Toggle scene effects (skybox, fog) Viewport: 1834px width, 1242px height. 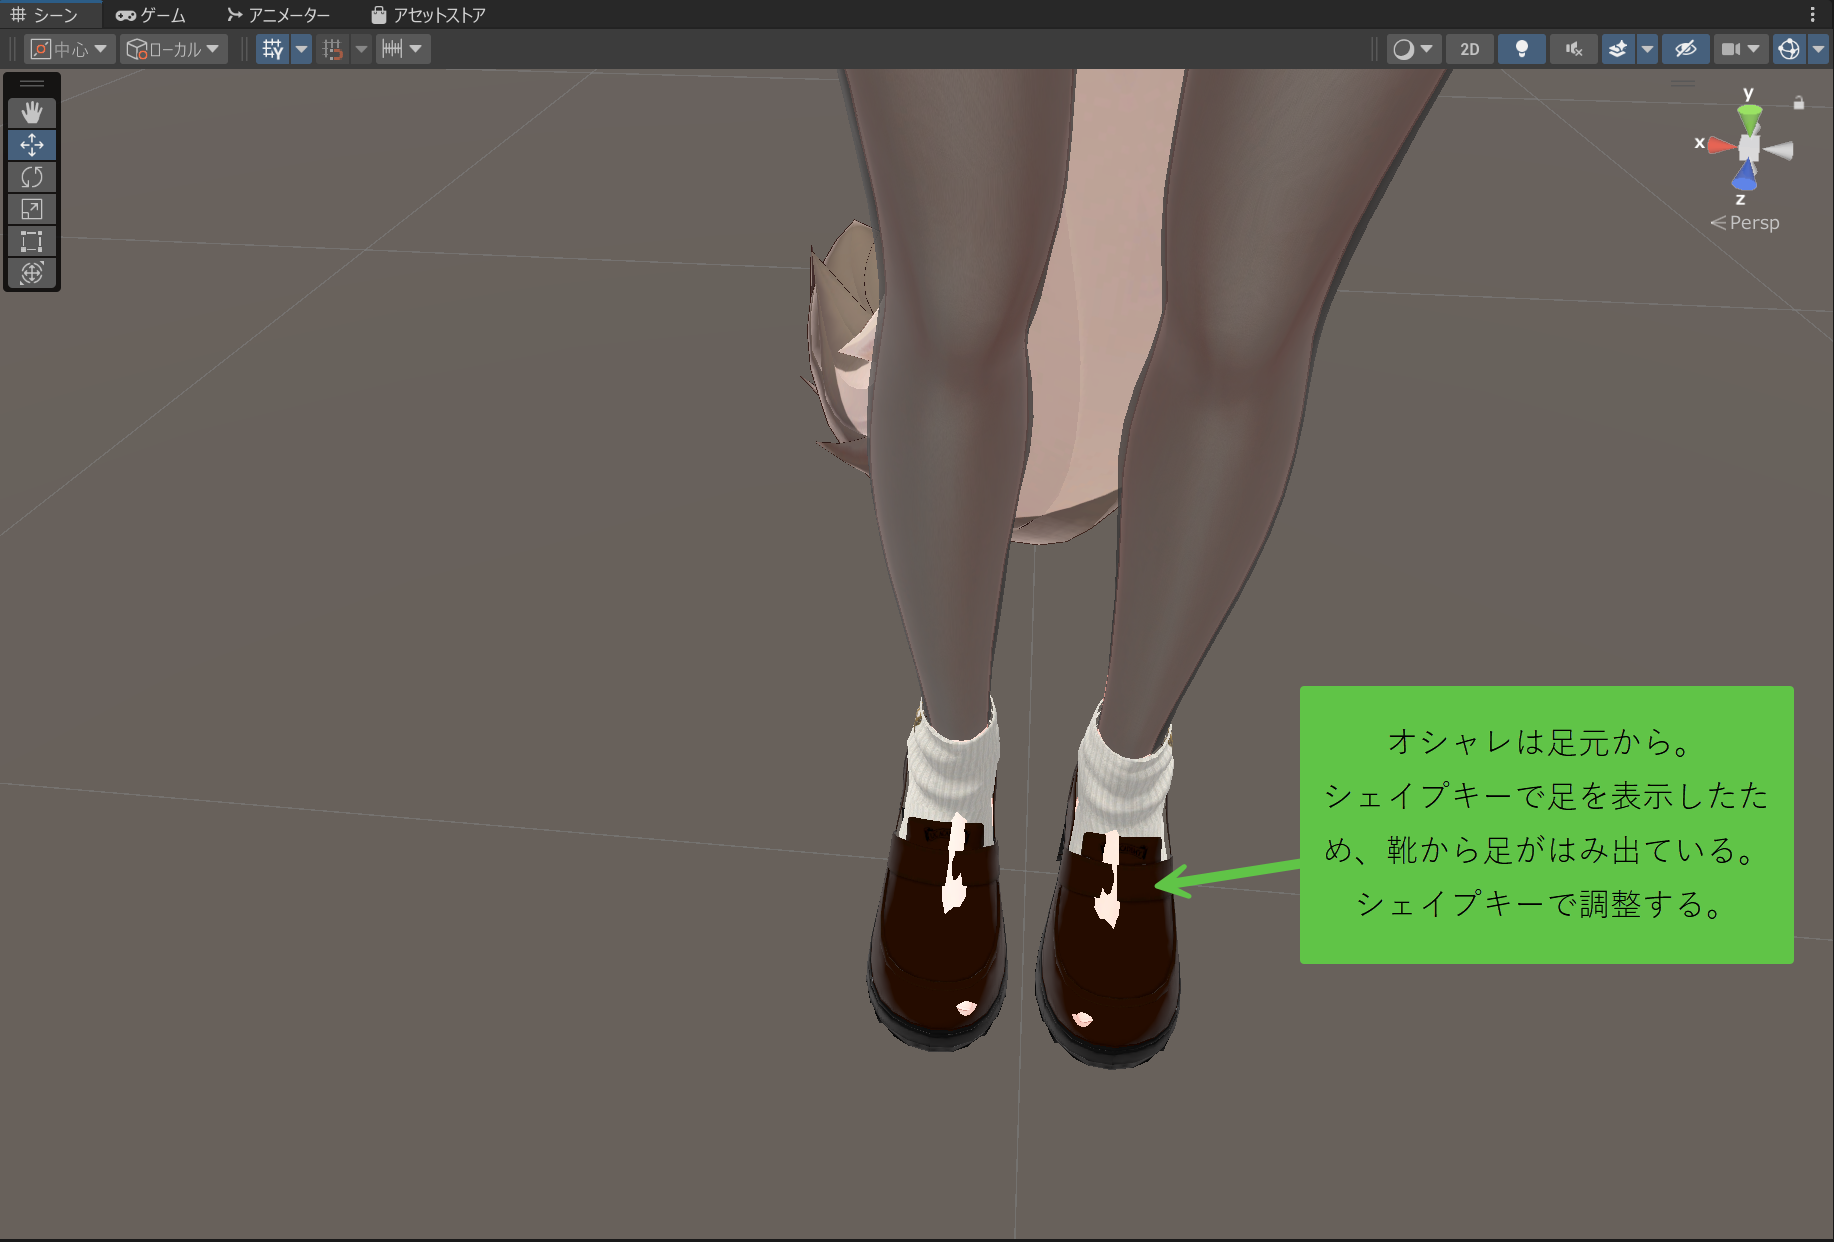click(x=1618, y=49)
